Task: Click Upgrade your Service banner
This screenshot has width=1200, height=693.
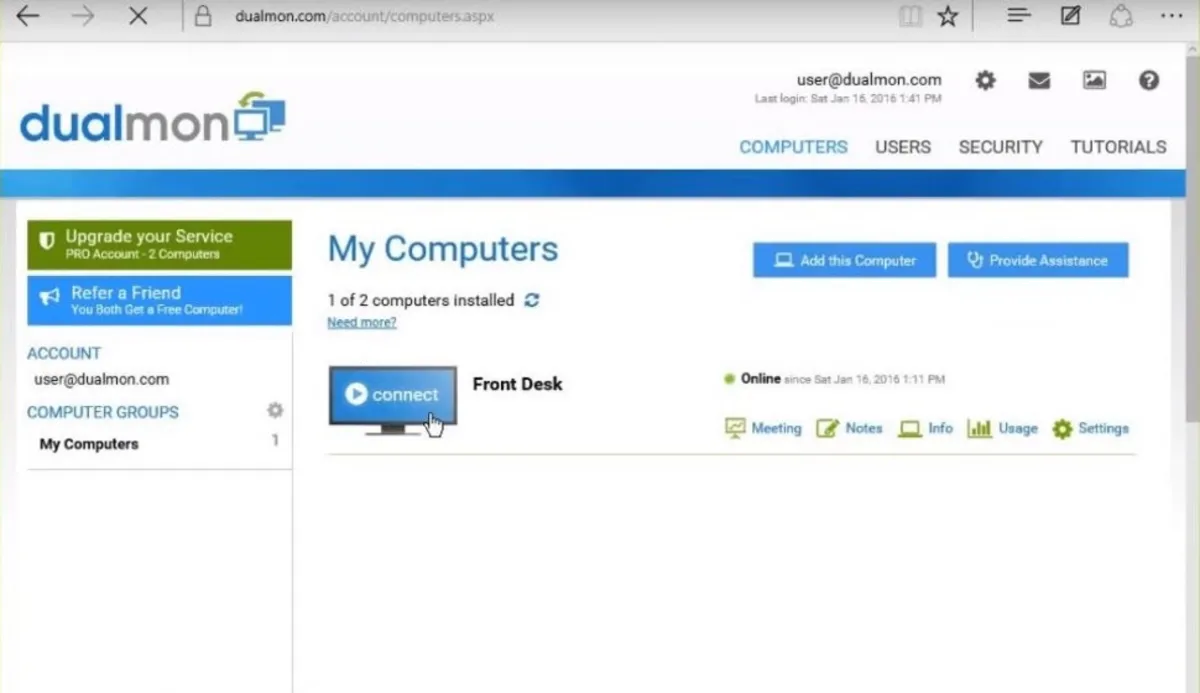Action: click(160, 245)
